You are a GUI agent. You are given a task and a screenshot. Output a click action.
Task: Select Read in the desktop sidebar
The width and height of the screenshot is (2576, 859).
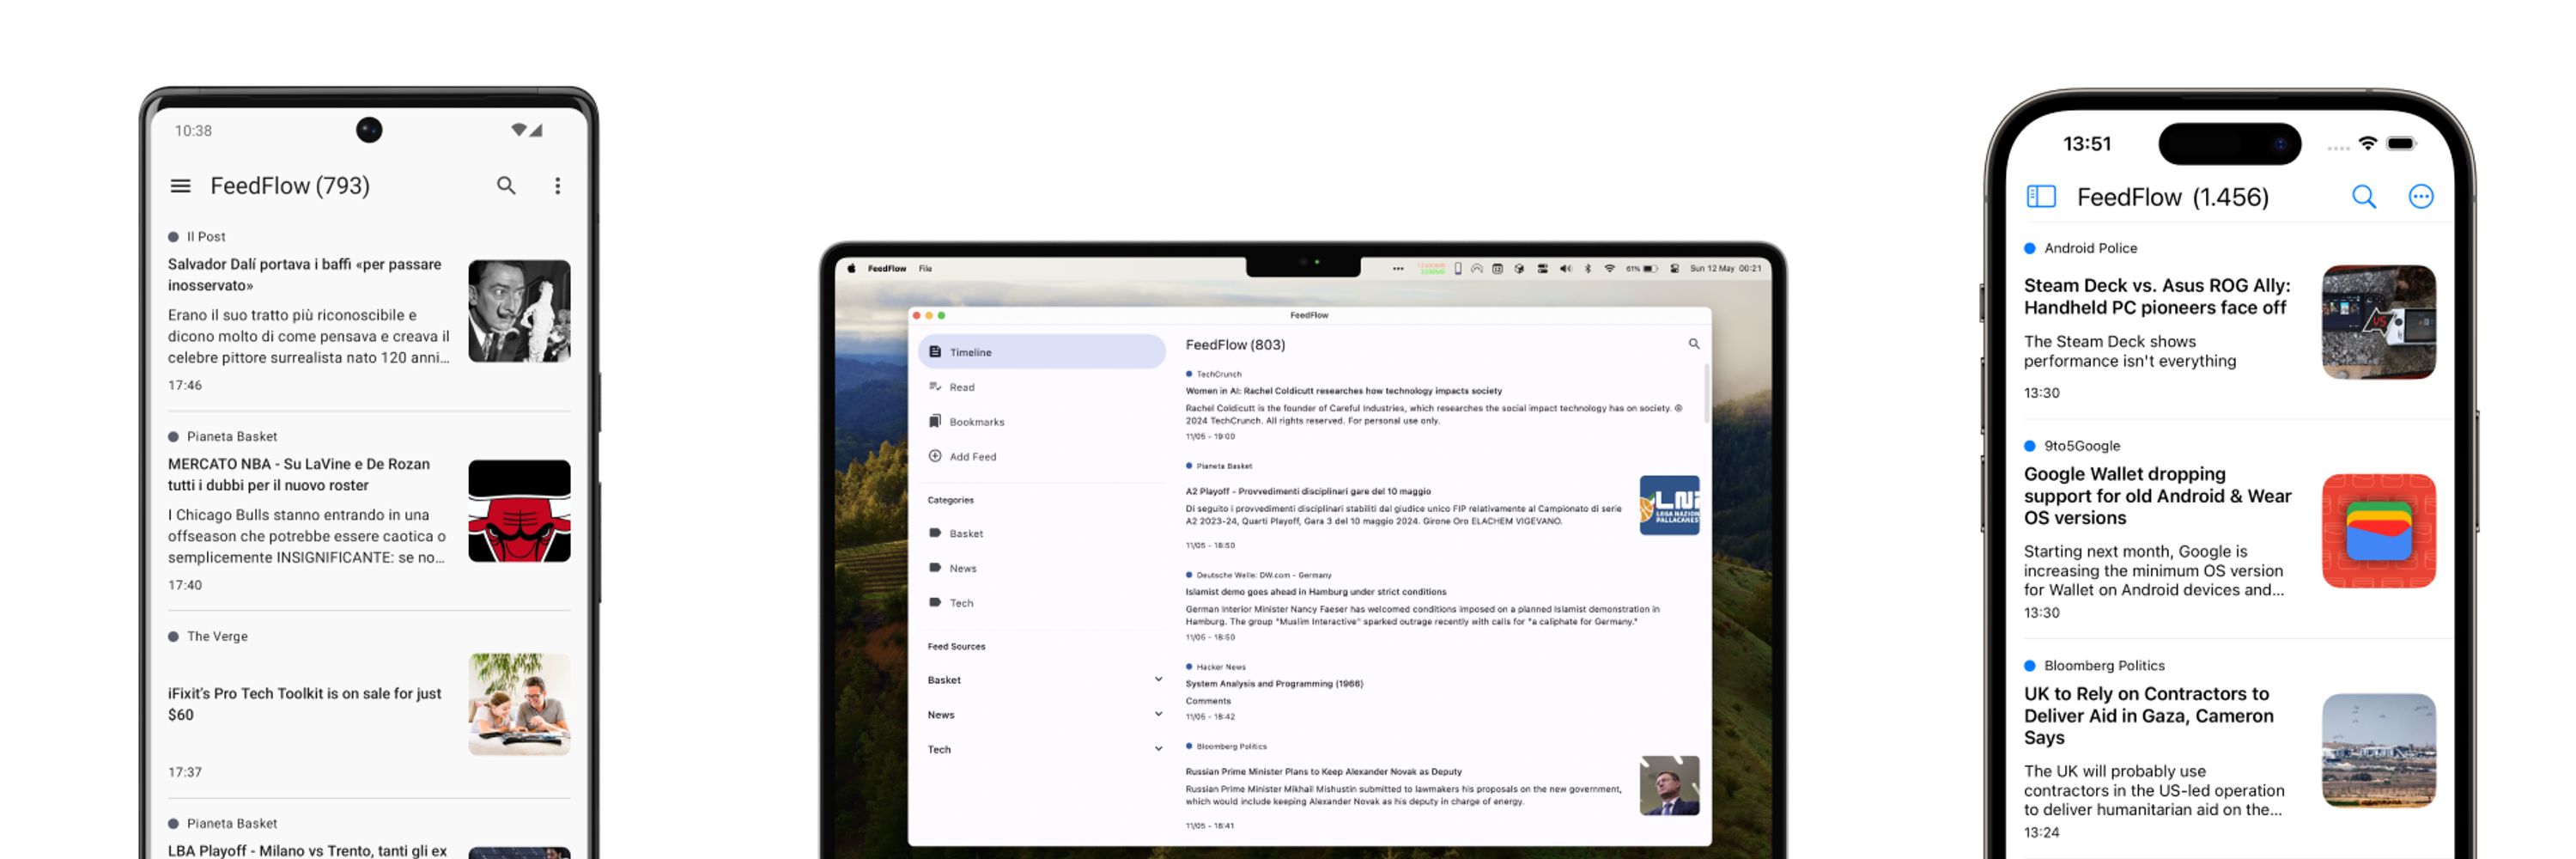(x=1042, y=387)
